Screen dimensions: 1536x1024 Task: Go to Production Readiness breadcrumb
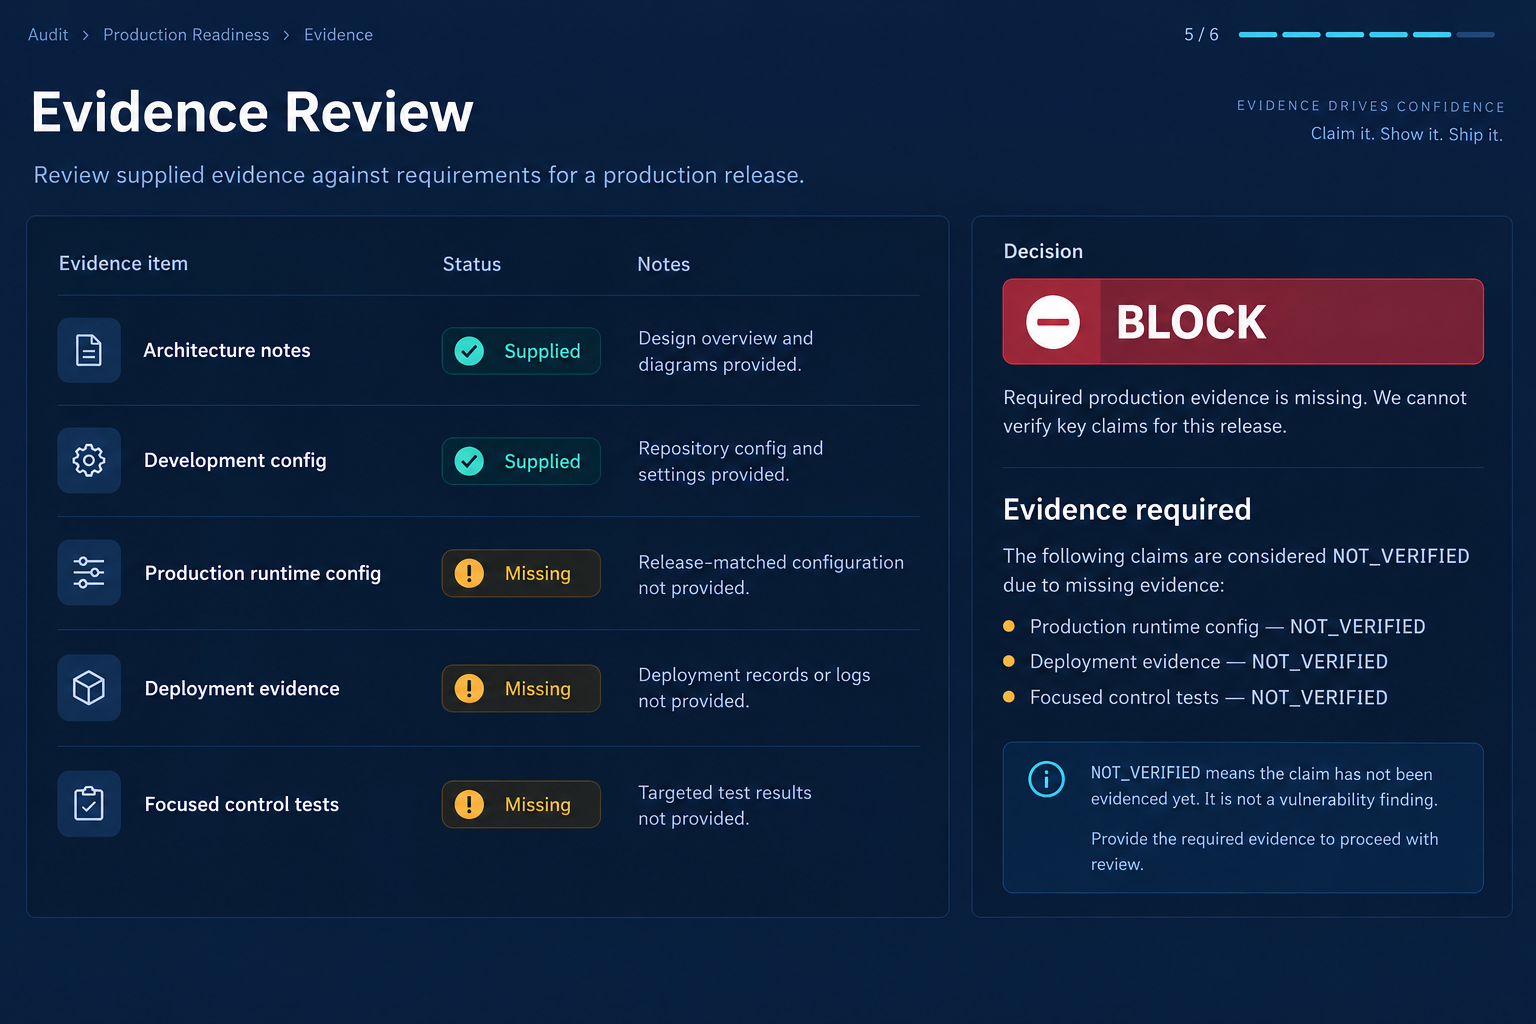coord(186,35)
